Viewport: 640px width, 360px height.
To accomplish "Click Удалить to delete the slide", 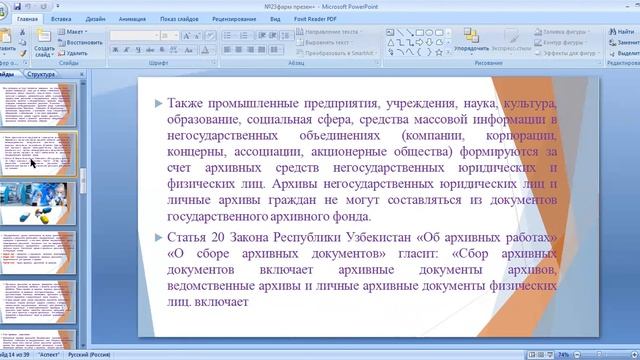I will 73,53.
